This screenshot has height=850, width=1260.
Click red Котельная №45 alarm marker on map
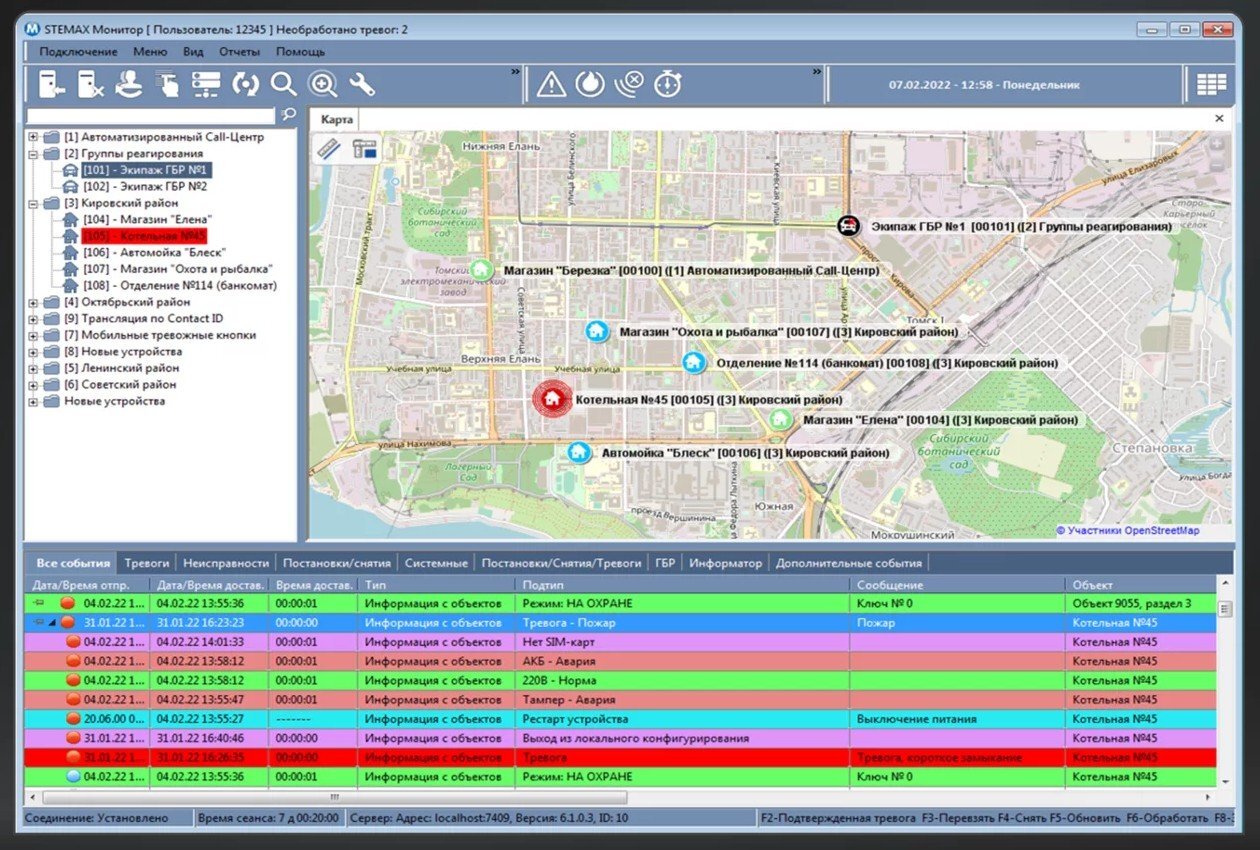click(x=550, y=400)
